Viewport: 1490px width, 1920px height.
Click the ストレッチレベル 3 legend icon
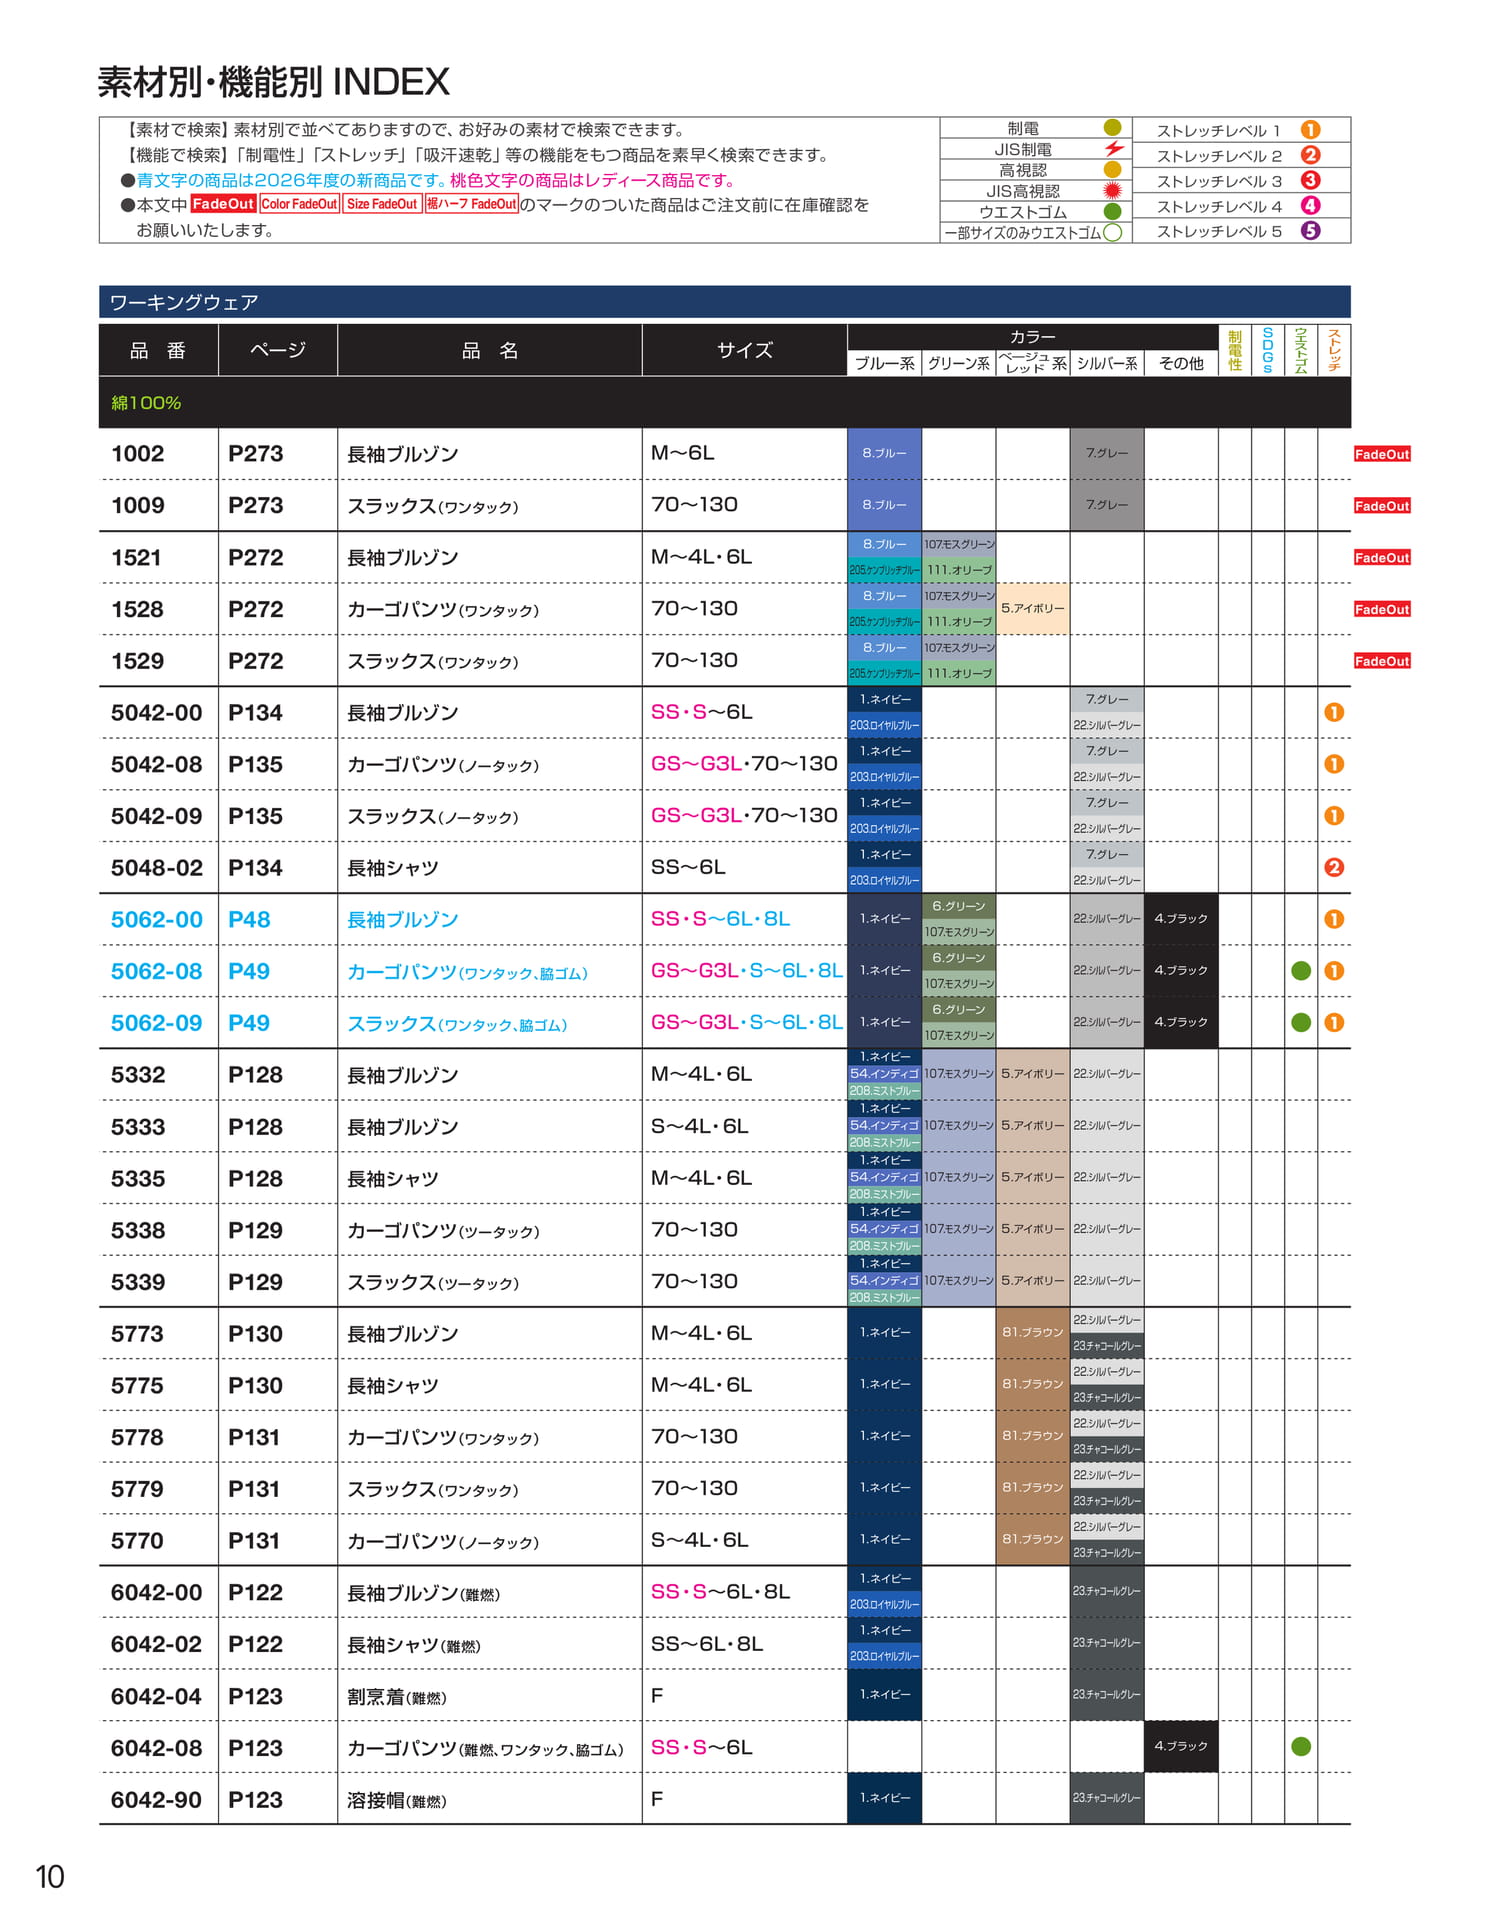click(x=1310, y=180)
